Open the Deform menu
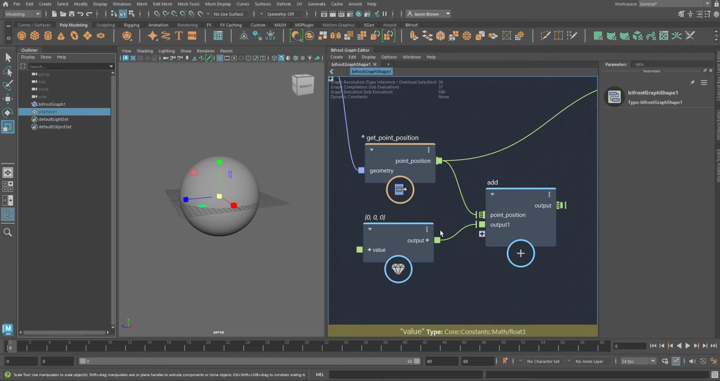The image size is (720, 381). 284,4
